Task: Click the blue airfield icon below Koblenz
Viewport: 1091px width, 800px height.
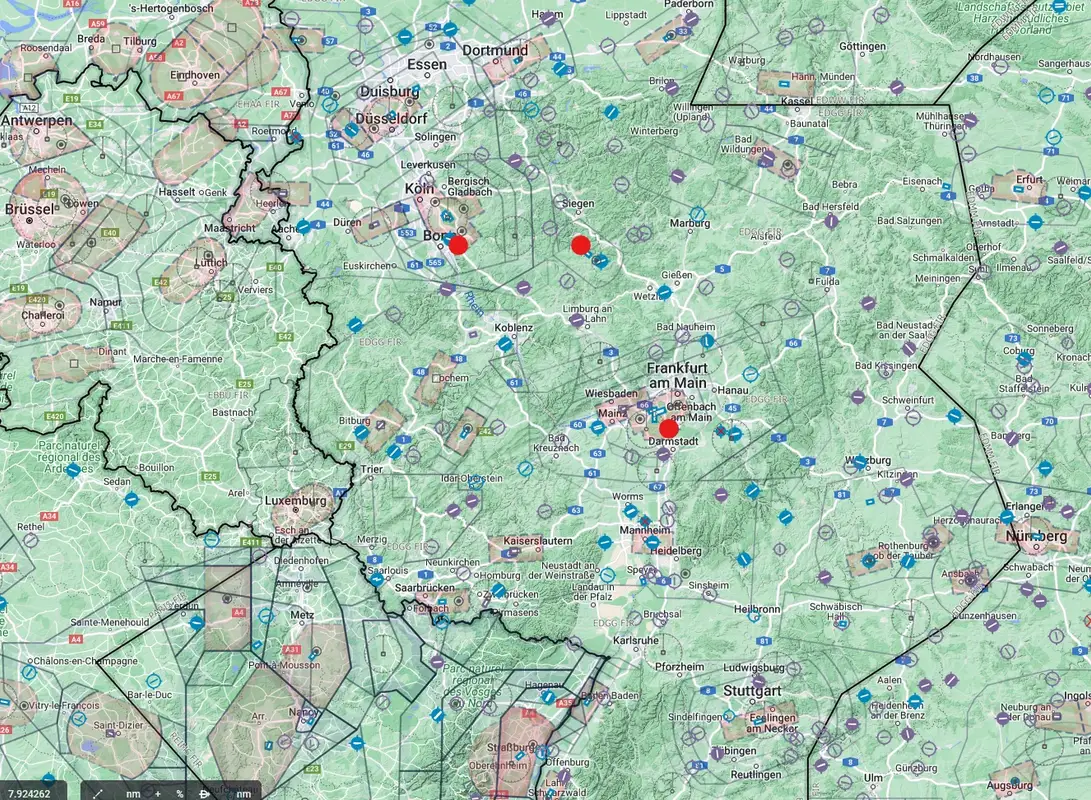Action: pos(505,344)
